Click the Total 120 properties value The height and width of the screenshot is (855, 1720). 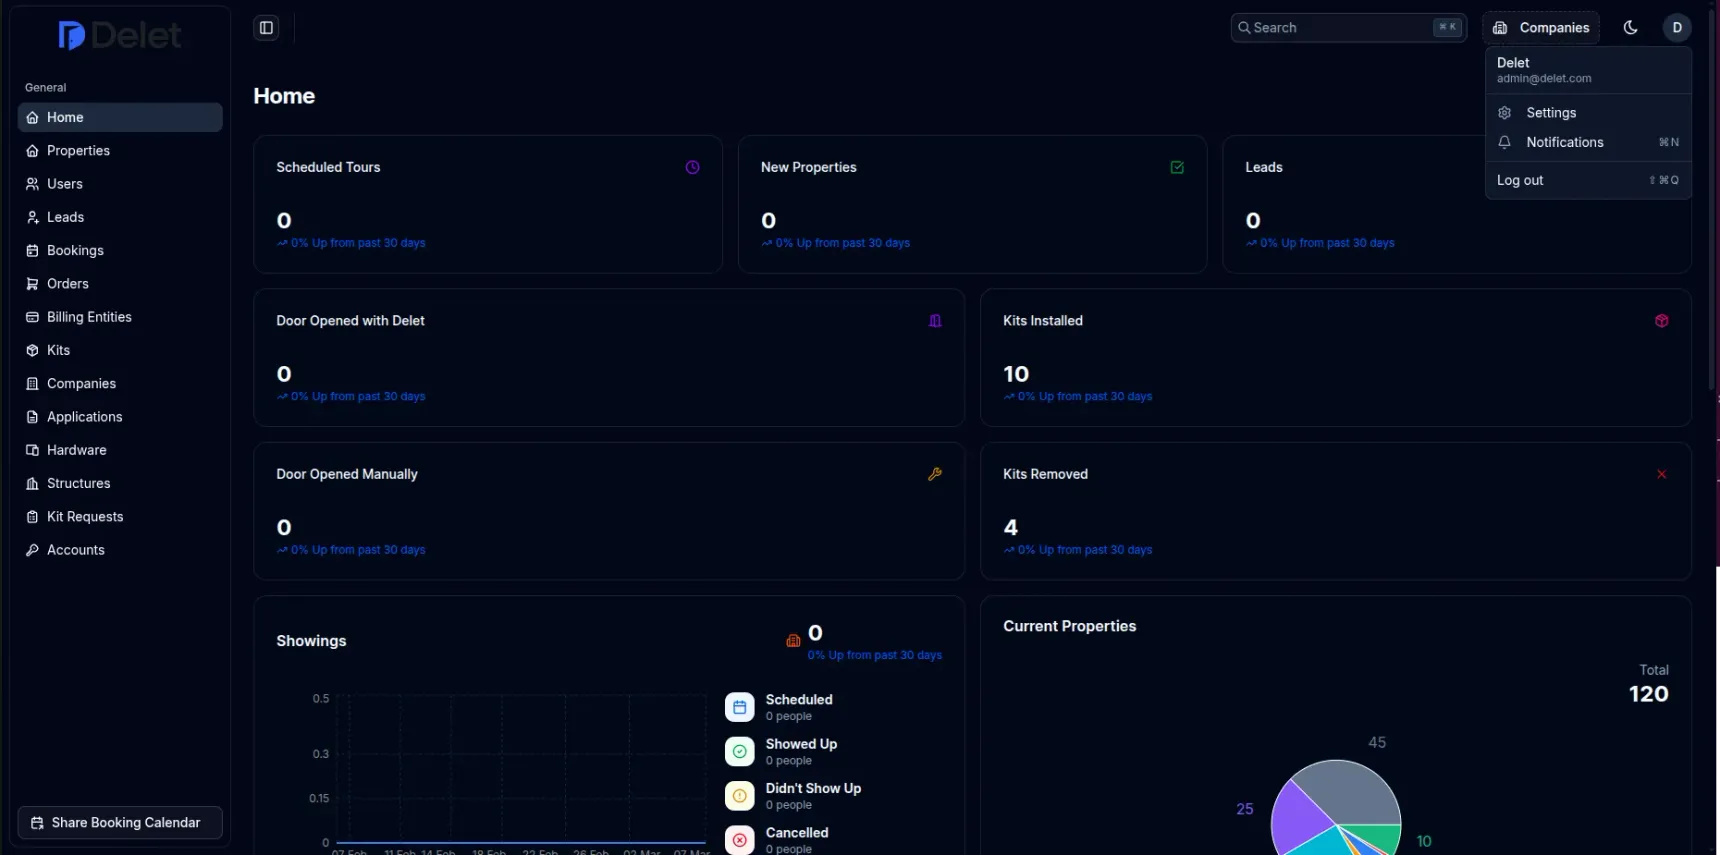click(1649, 694)
